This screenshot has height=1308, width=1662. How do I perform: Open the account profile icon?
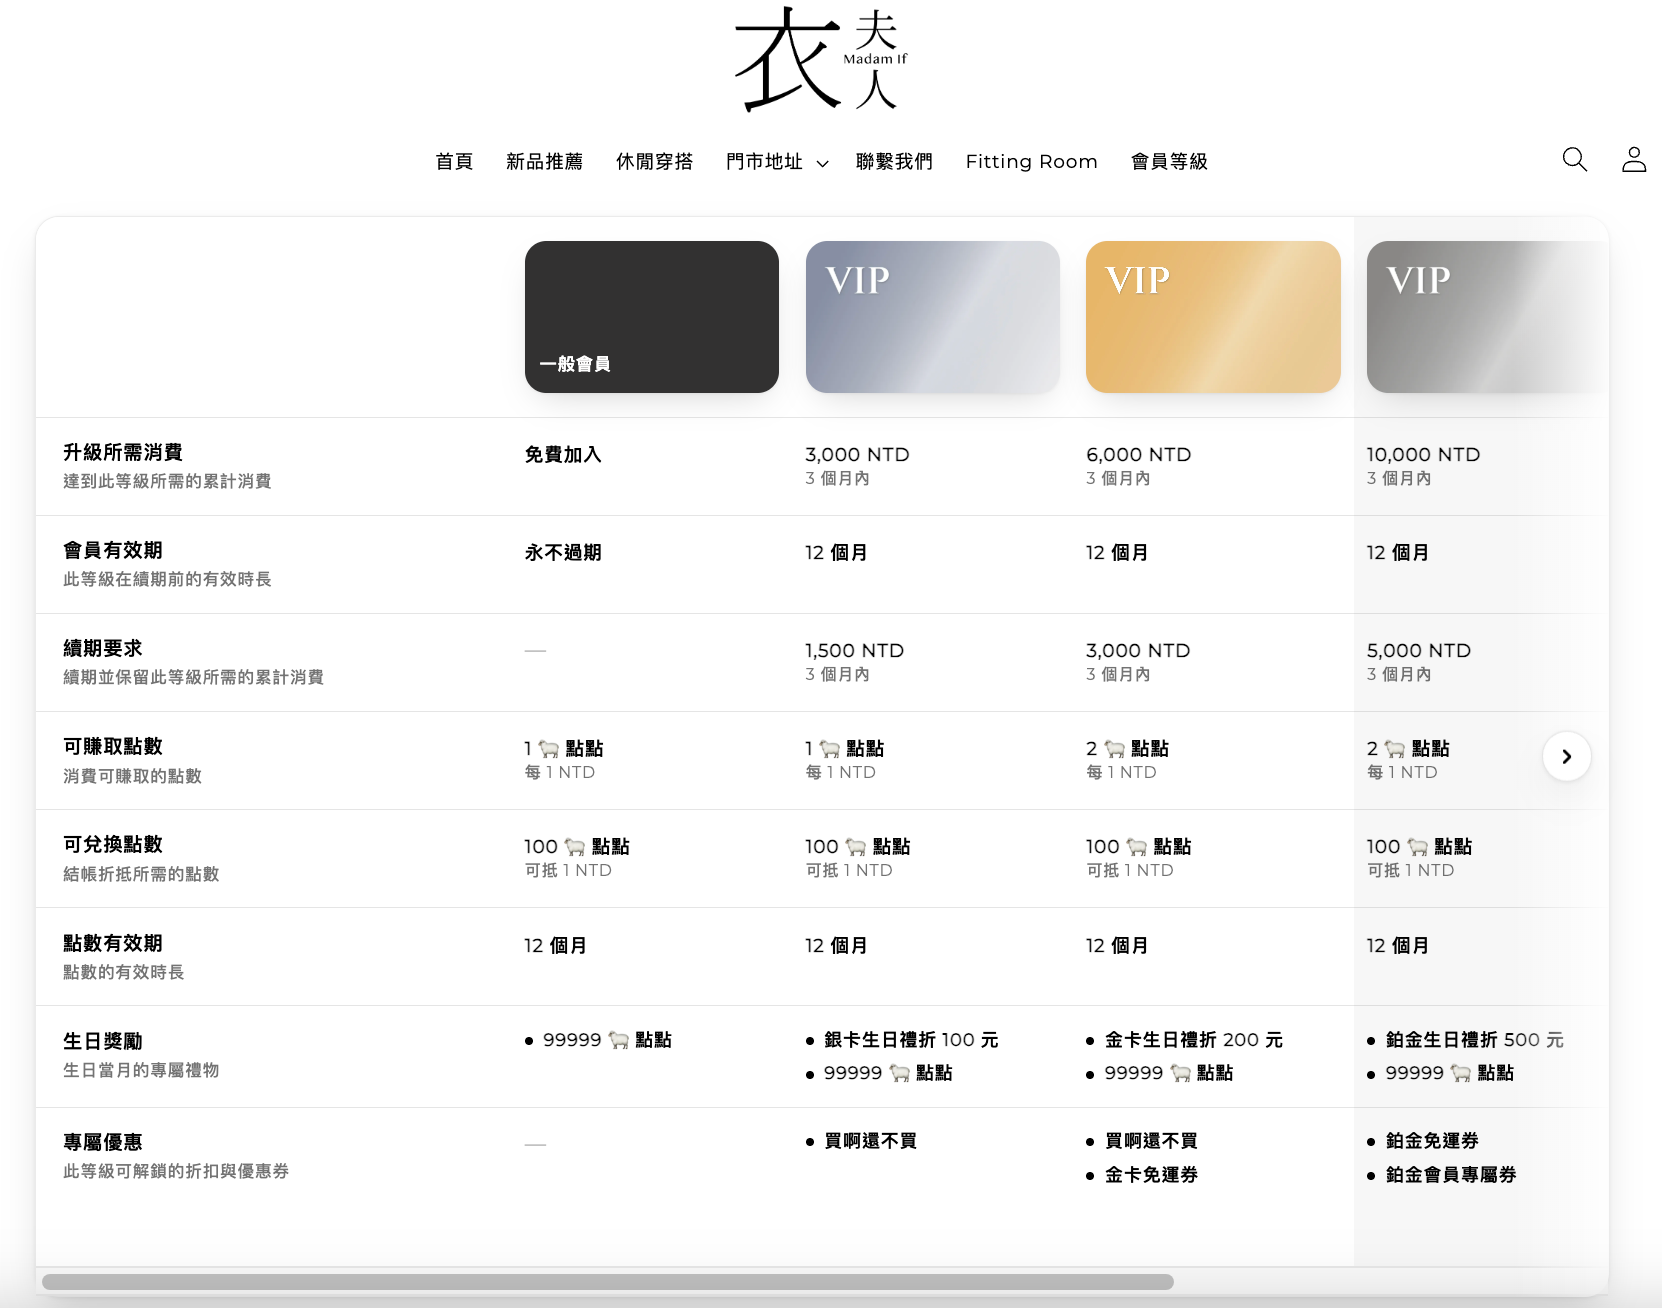[1634, 160]
